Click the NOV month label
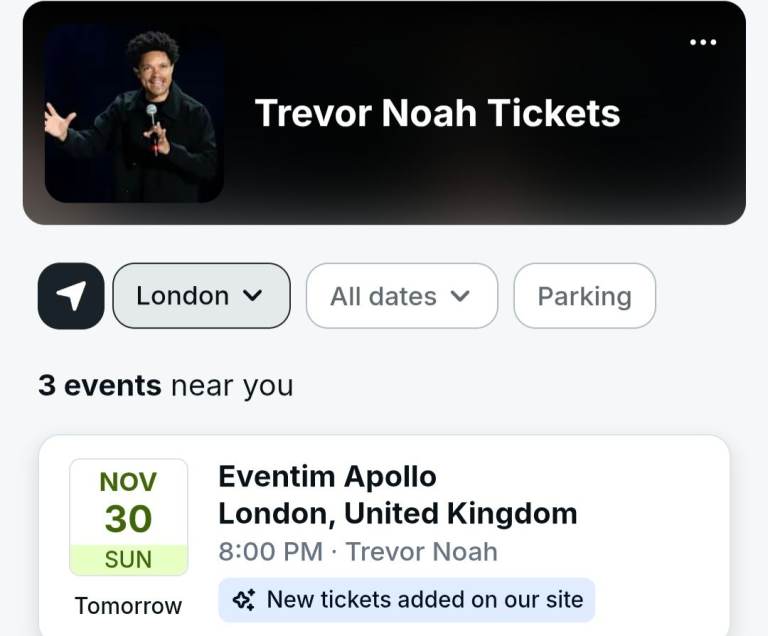768x636 pixels. (x=128, y=482)
